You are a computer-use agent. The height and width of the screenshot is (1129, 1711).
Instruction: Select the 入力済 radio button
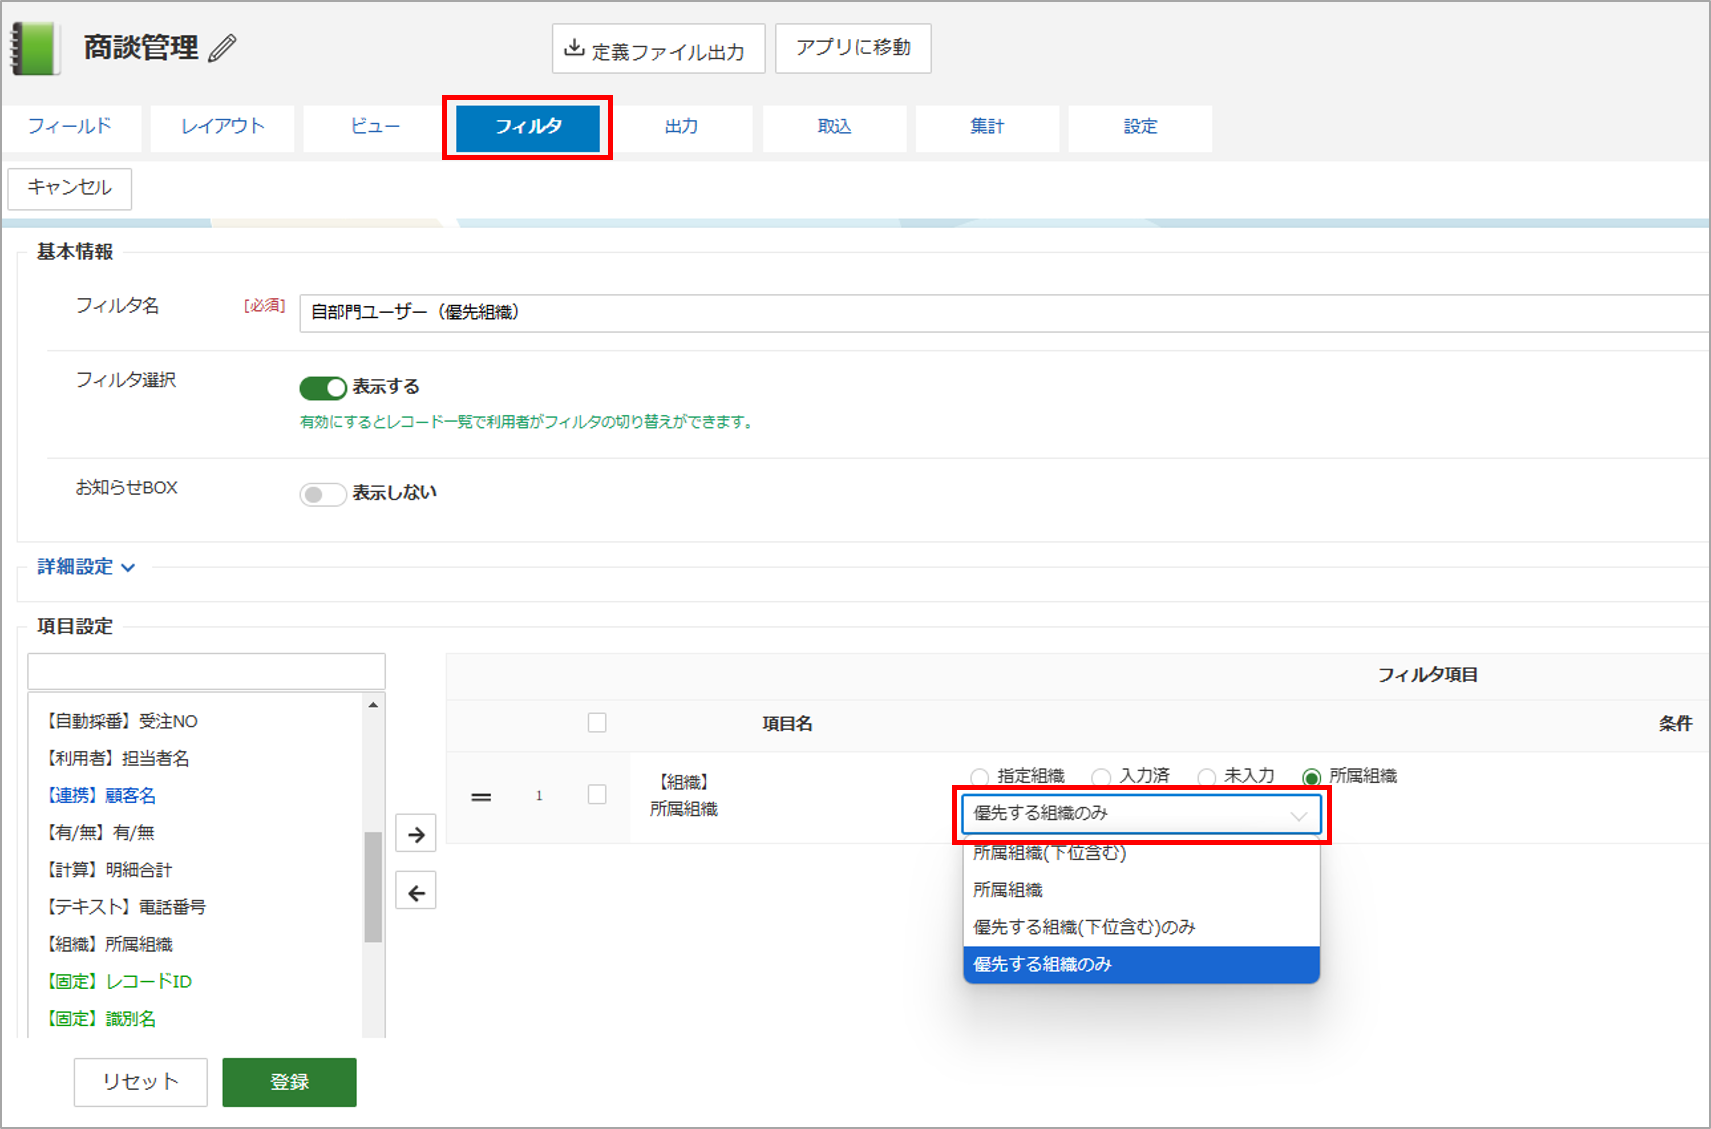[1101, 777]
